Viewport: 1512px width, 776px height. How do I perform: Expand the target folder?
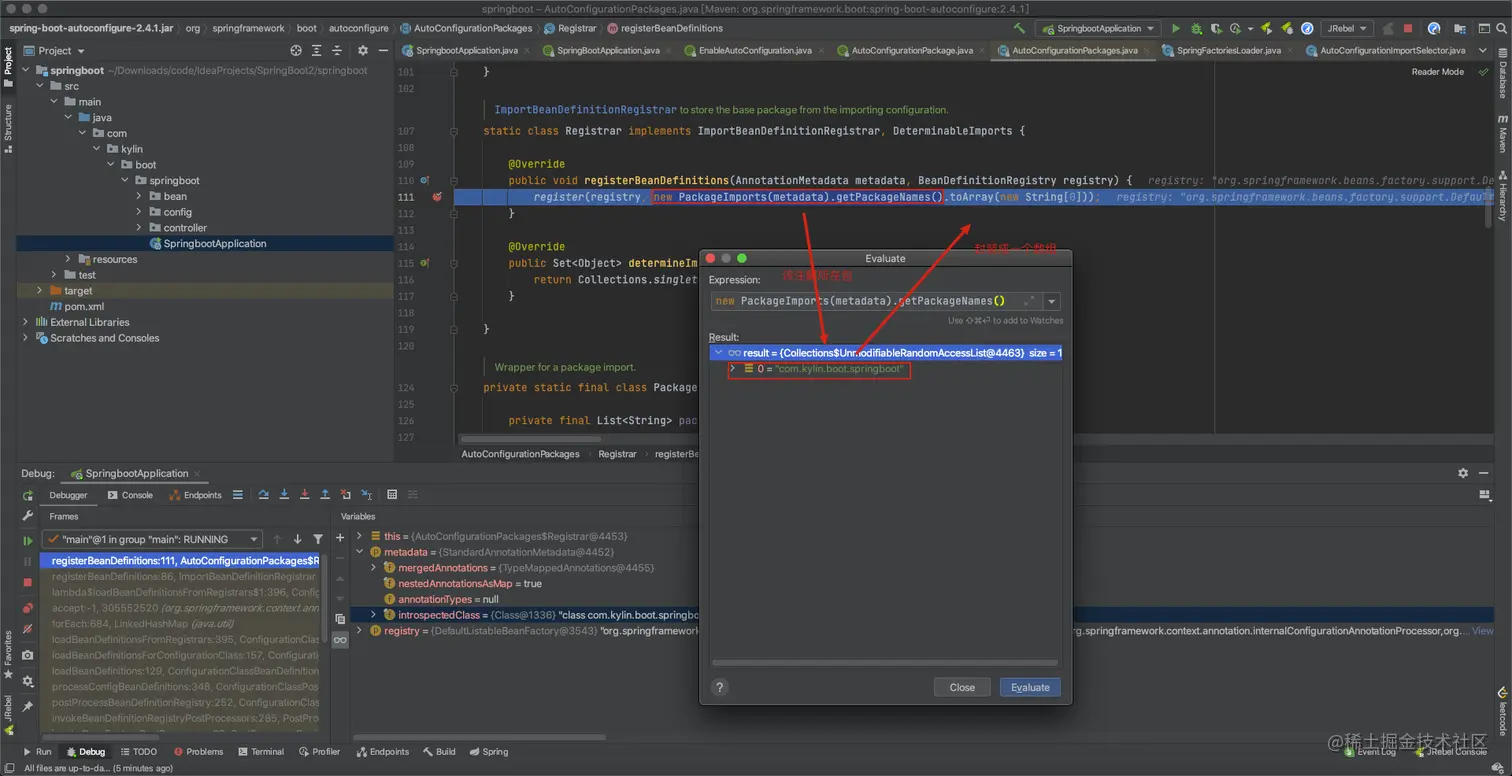pyautogui.click(x=40, y=291)
